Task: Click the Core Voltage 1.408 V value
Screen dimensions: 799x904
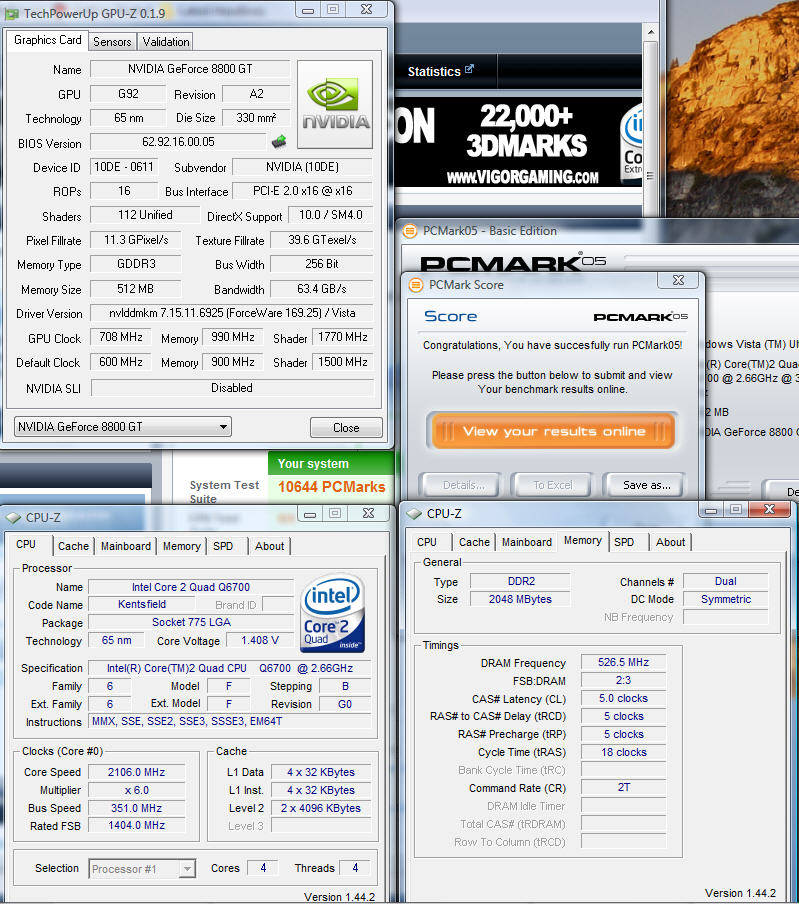Action: (x=259, y=641)
